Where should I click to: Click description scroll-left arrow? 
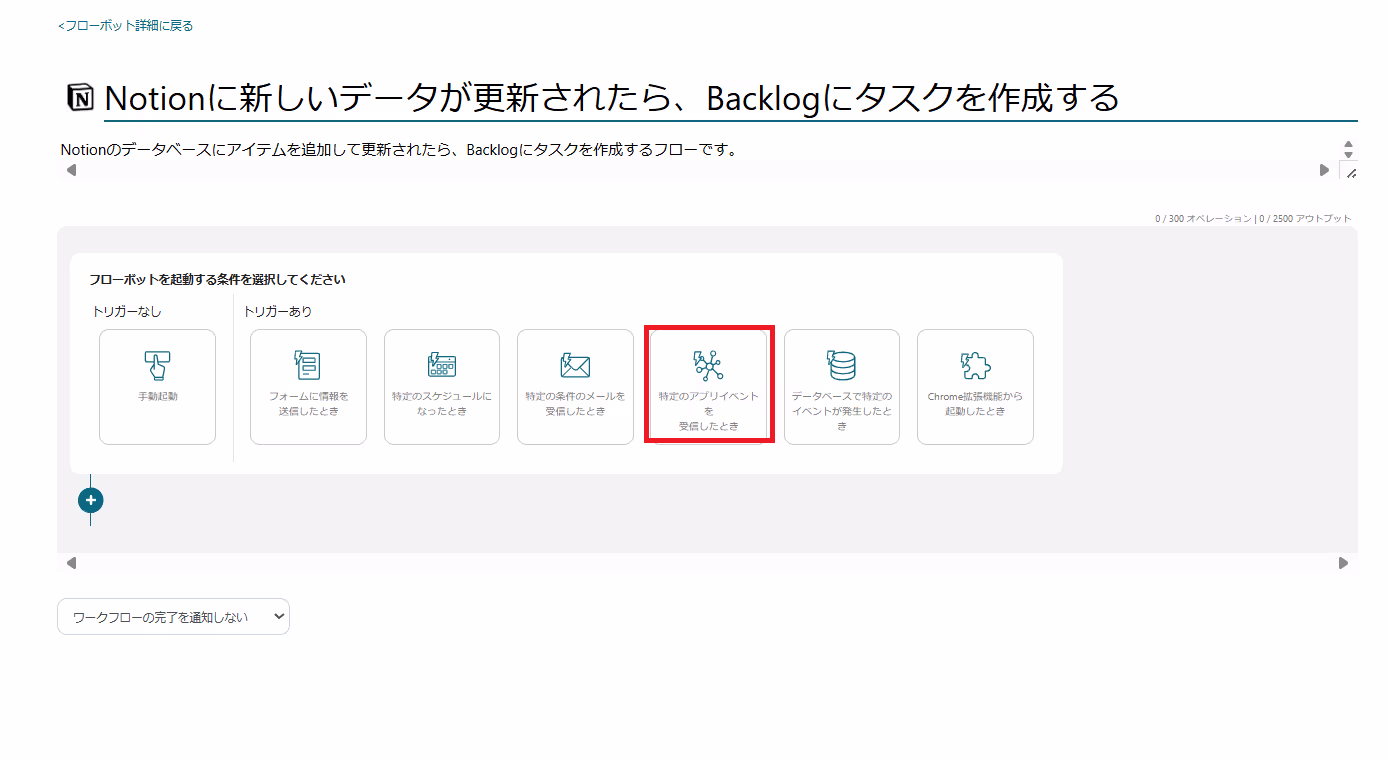[70, 170]
